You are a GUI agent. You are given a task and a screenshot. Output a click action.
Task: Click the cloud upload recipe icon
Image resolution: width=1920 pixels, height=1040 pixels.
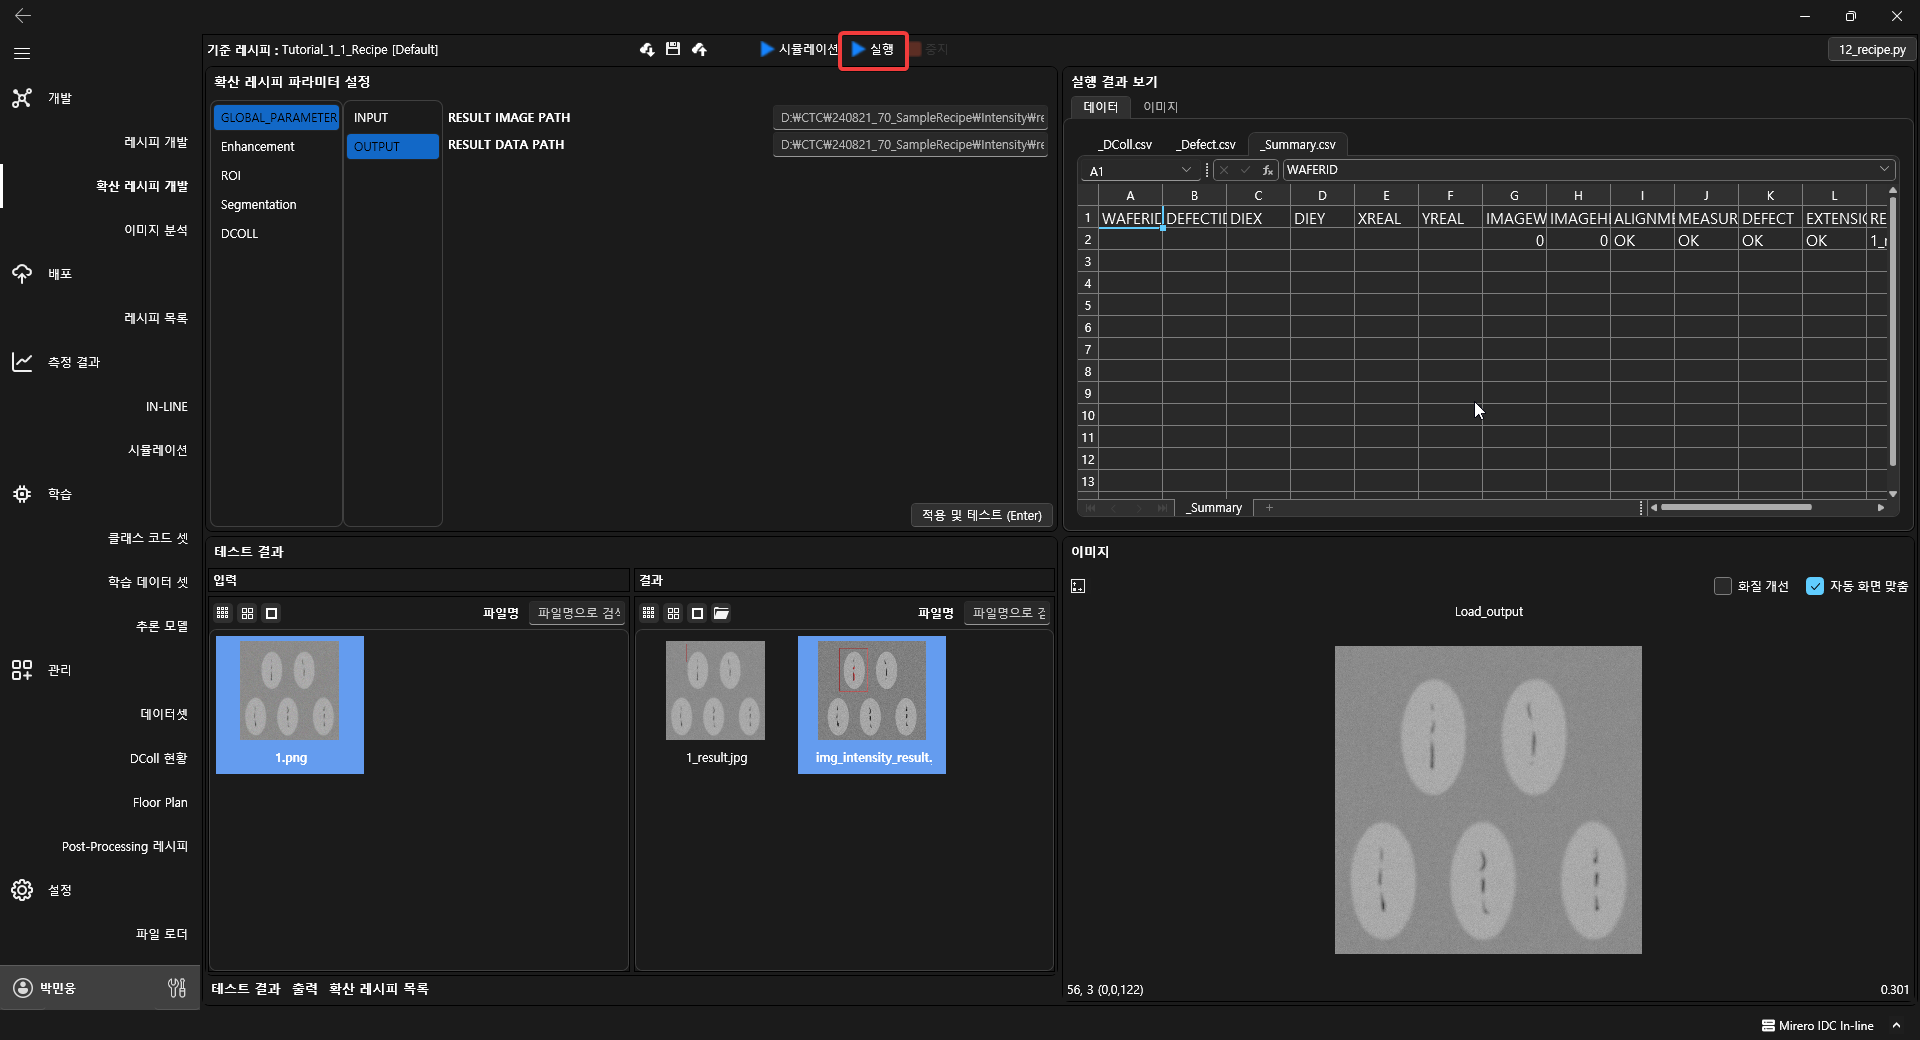click(x=699, y=49)
